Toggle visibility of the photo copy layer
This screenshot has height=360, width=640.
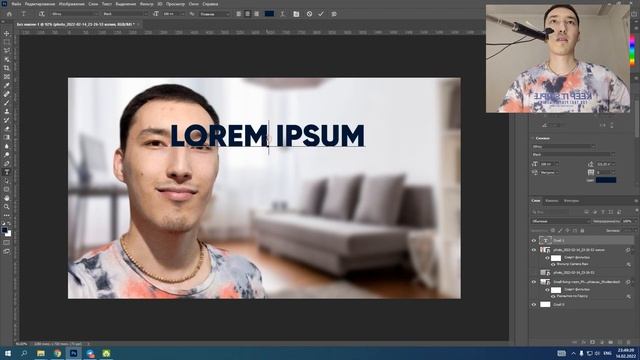tap(533, 250)
